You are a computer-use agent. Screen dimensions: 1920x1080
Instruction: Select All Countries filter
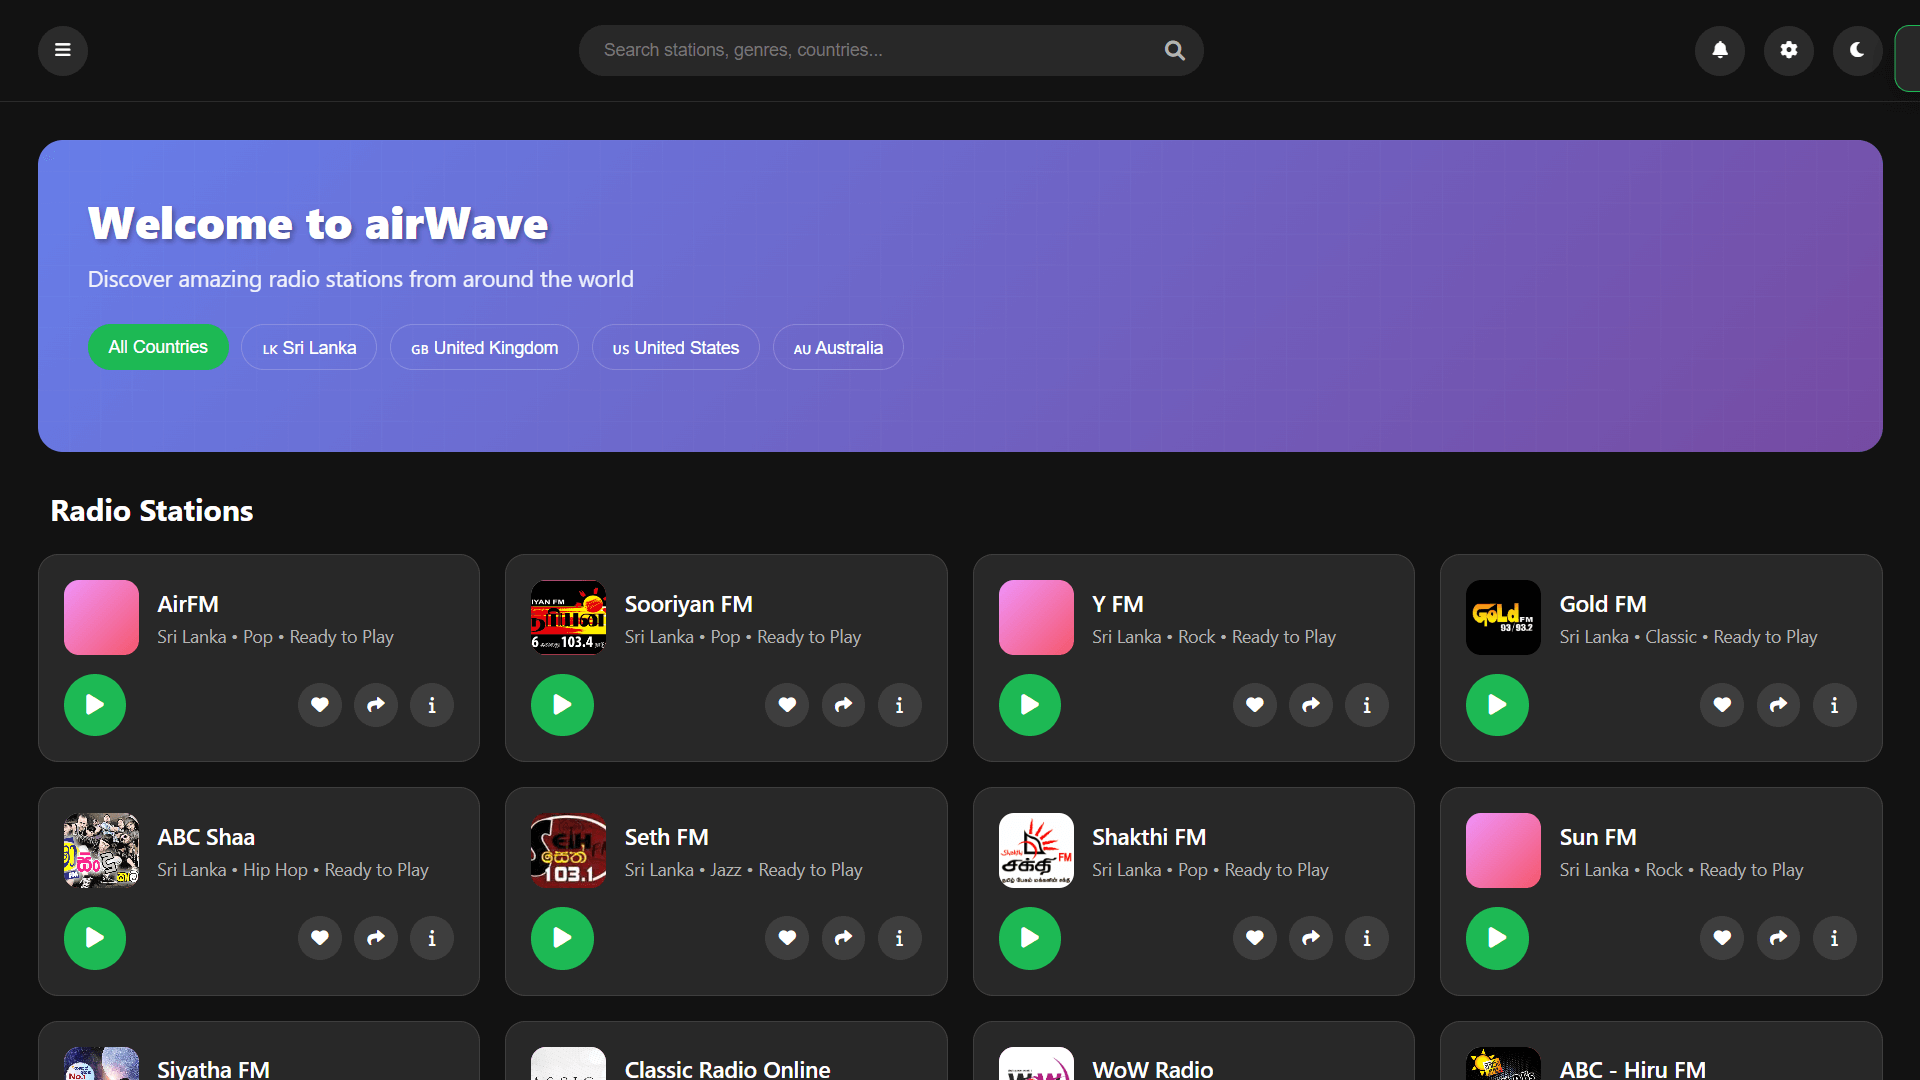(x=158, y=347)
